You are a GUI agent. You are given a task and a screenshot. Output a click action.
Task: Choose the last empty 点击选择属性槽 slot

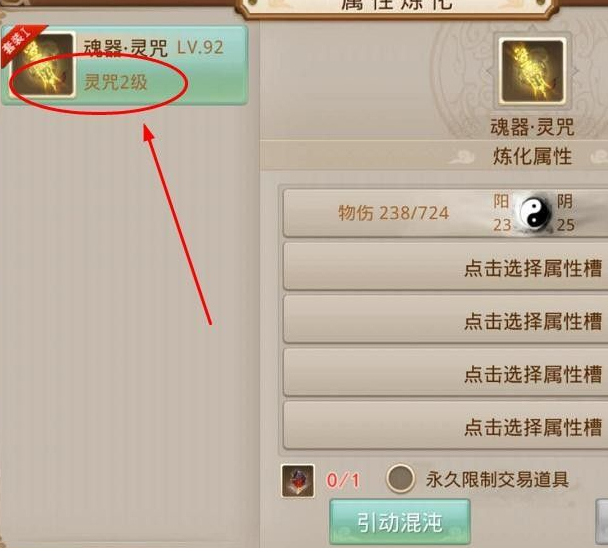(x=446, y=426)
